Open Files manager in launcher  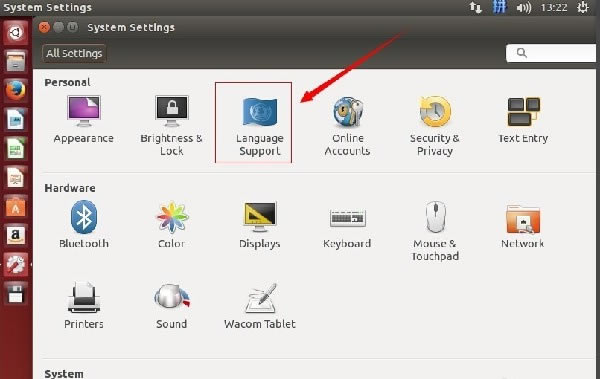point(15,61)
